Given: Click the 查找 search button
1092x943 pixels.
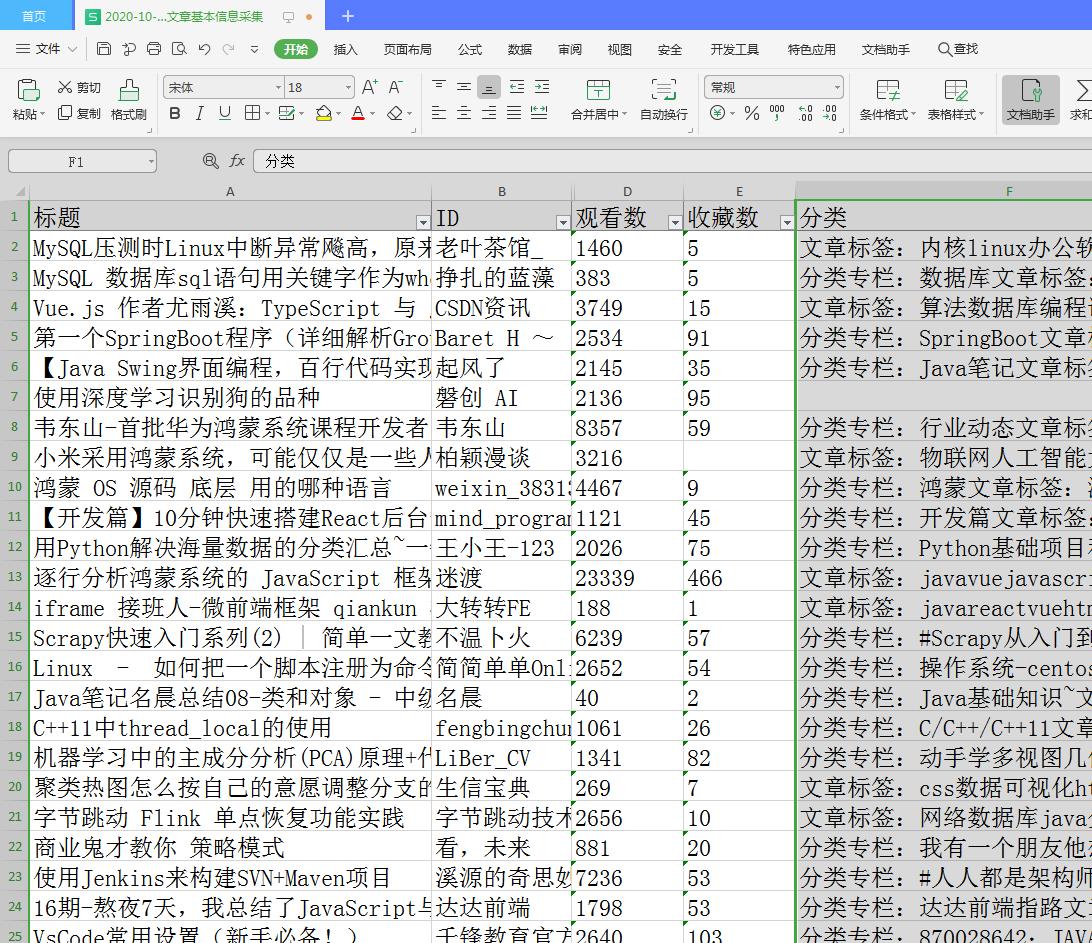Looking at the screenshot, I should tap(958, 49).
